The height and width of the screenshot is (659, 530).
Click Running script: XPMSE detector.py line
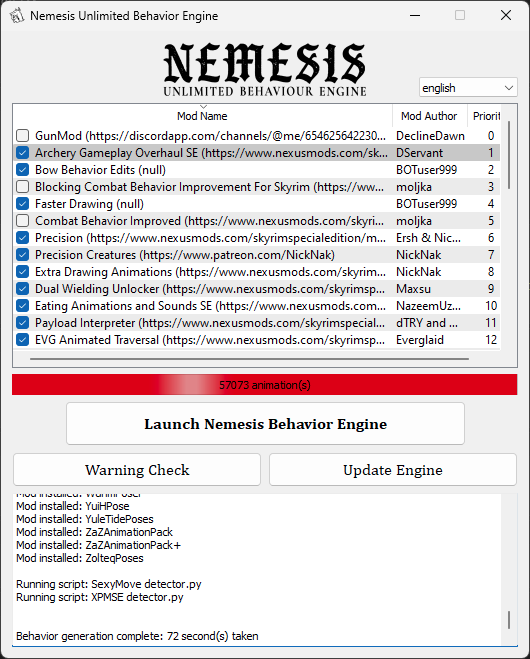pos(100,597)
